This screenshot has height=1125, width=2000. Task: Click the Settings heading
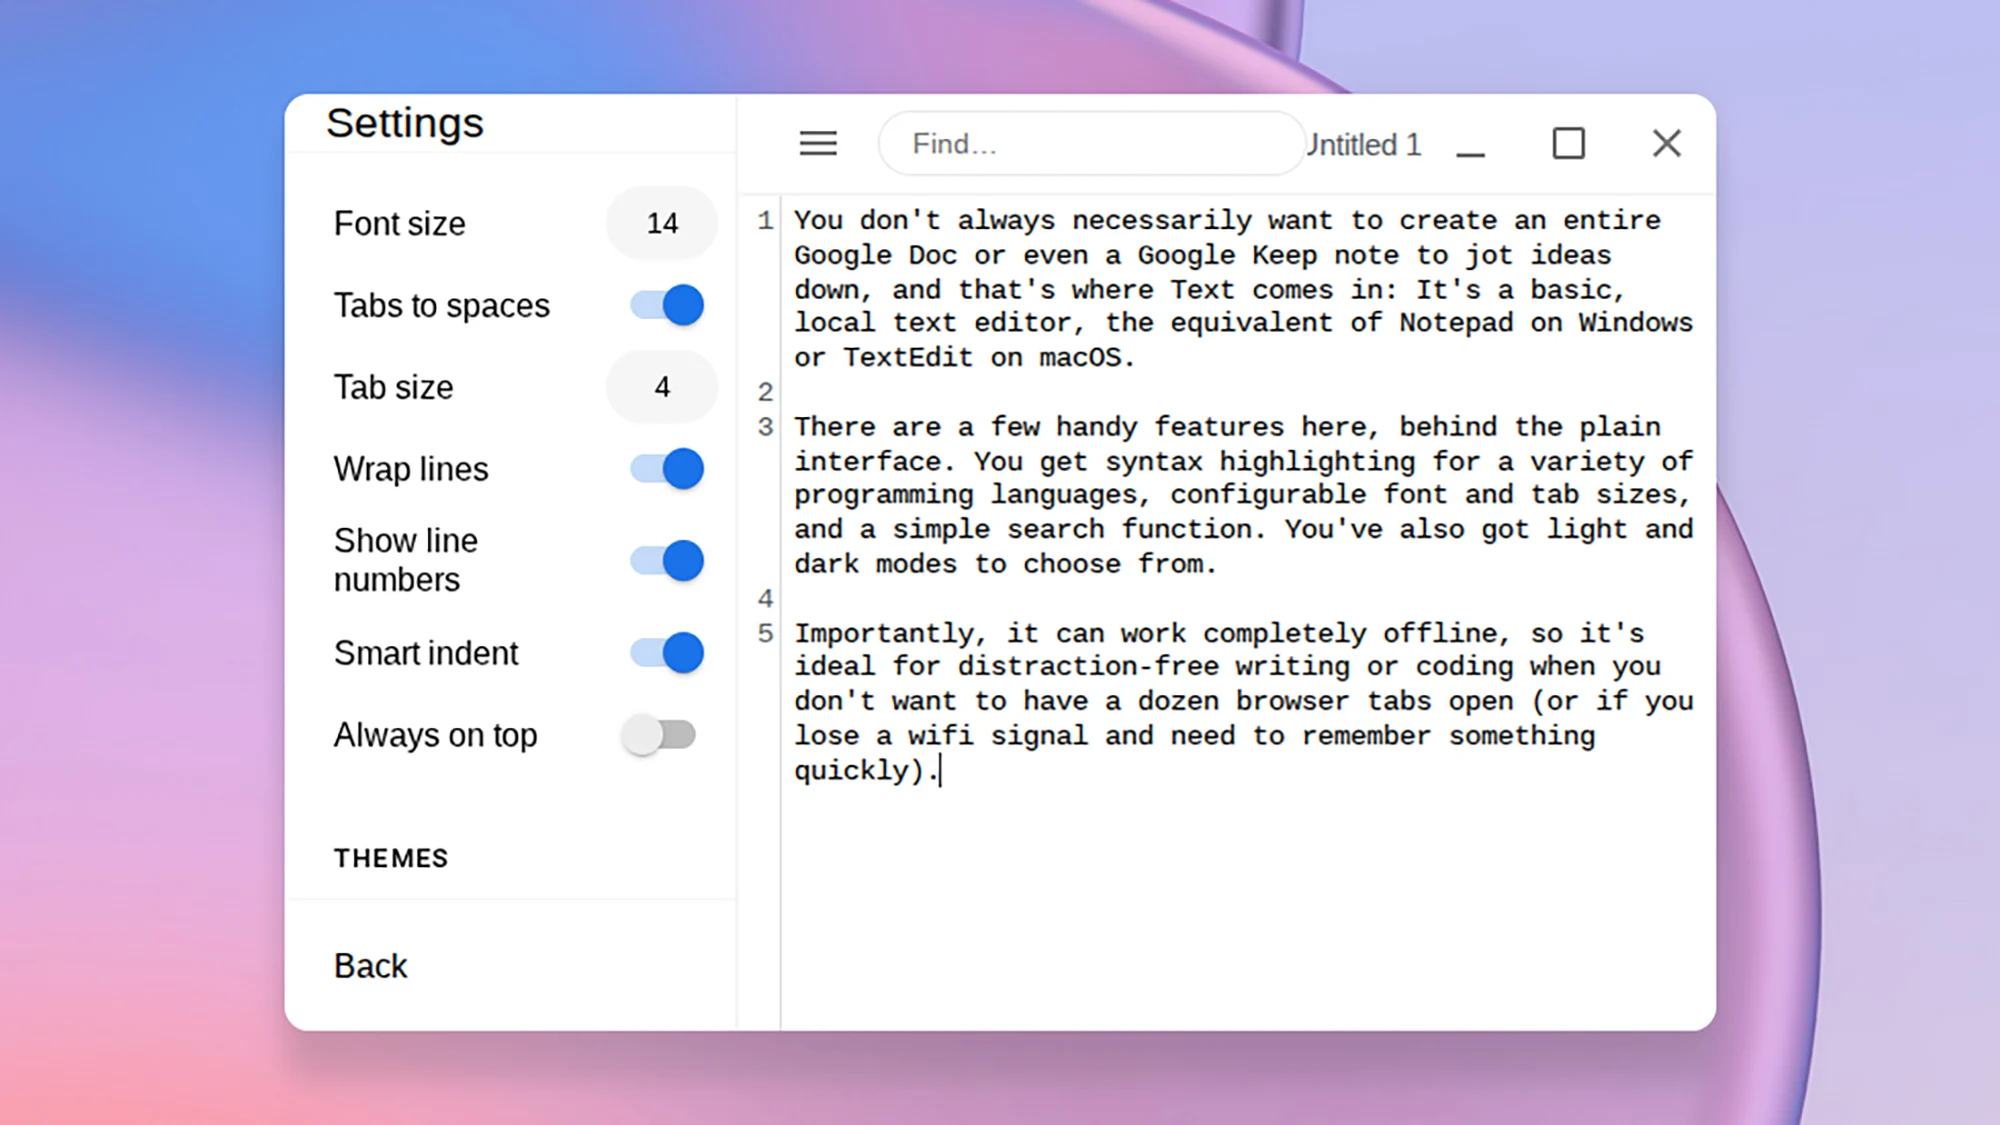point(404,123)
